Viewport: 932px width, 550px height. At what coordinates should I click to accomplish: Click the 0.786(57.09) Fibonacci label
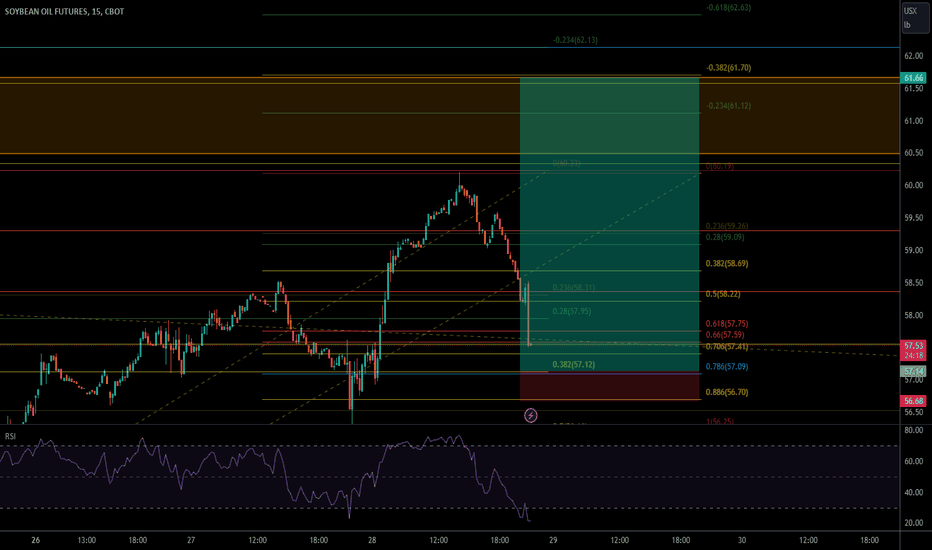click(727, 367)
